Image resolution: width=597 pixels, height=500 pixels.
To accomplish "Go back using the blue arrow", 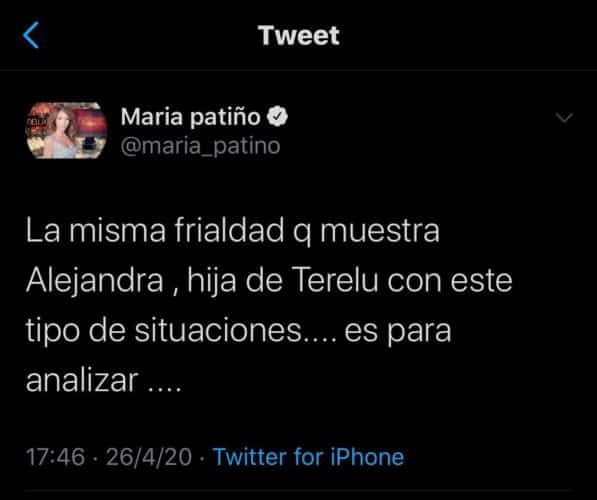I will tap(31, 35).
